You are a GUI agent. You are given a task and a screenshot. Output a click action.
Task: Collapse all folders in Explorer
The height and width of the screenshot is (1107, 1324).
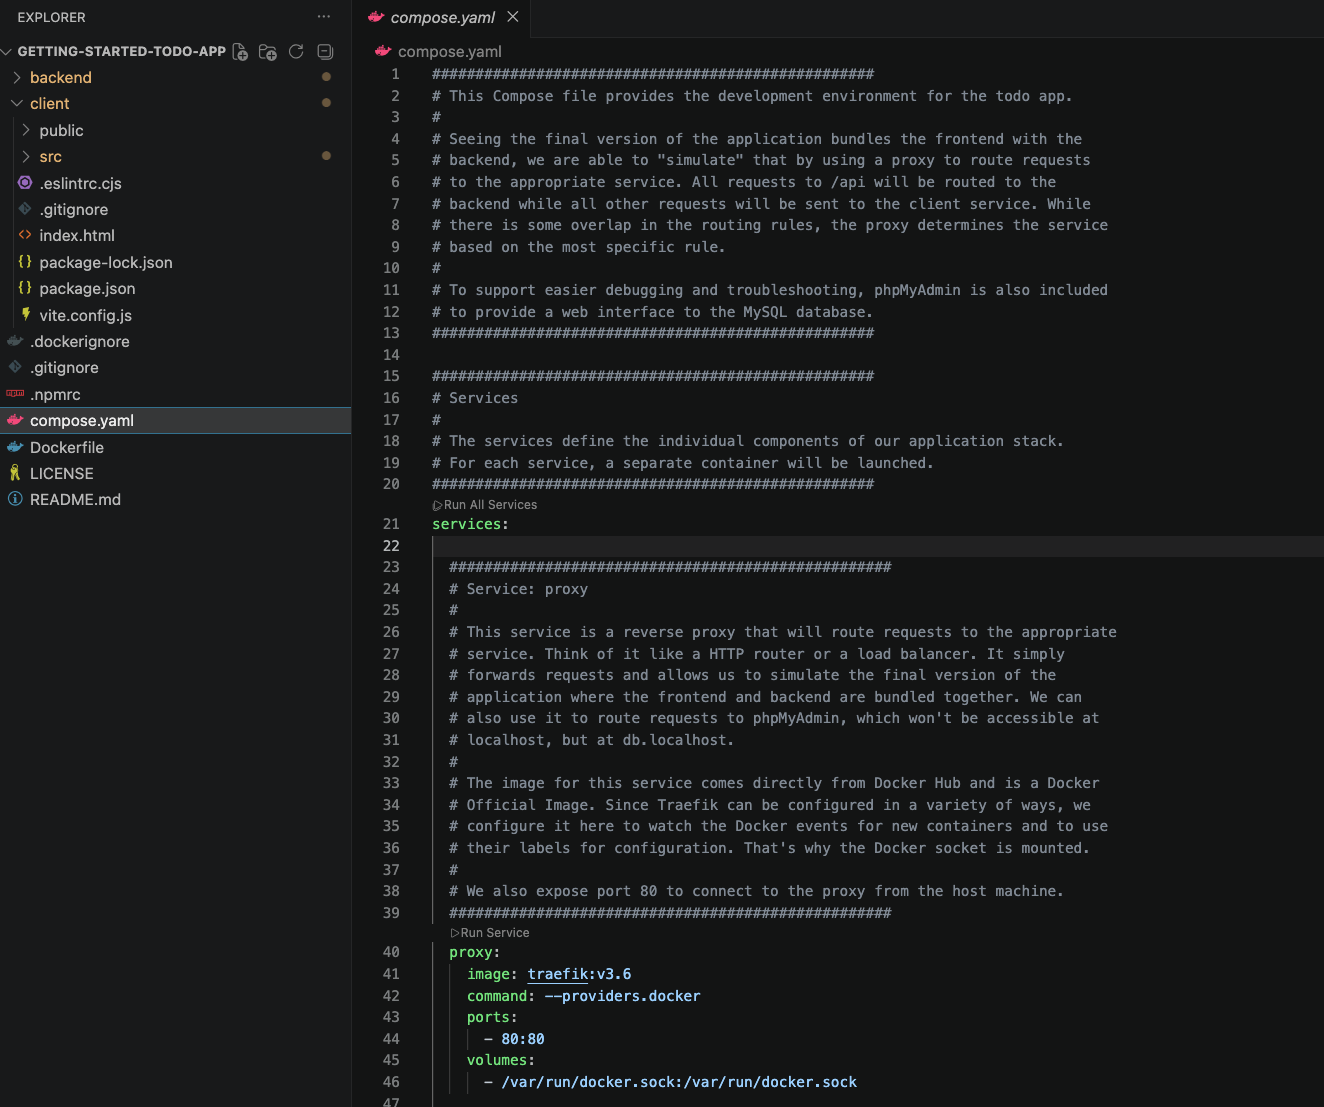coord(324,52)
